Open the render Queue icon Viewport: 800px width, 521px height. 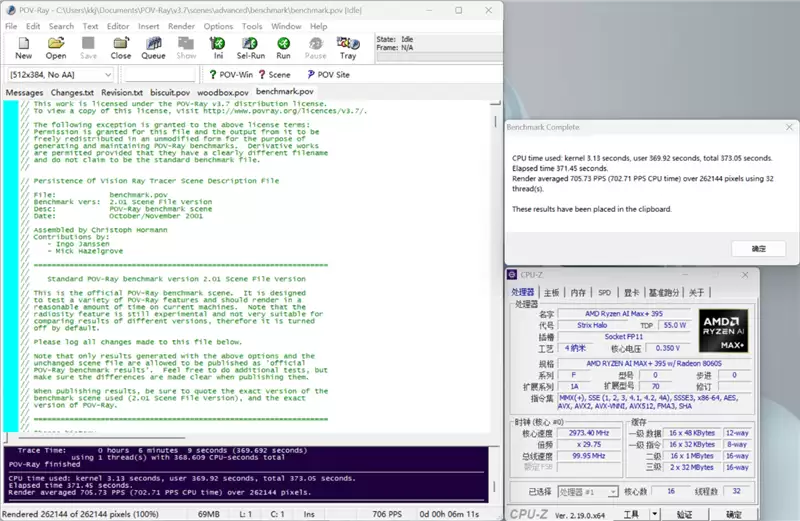(153, 48)
